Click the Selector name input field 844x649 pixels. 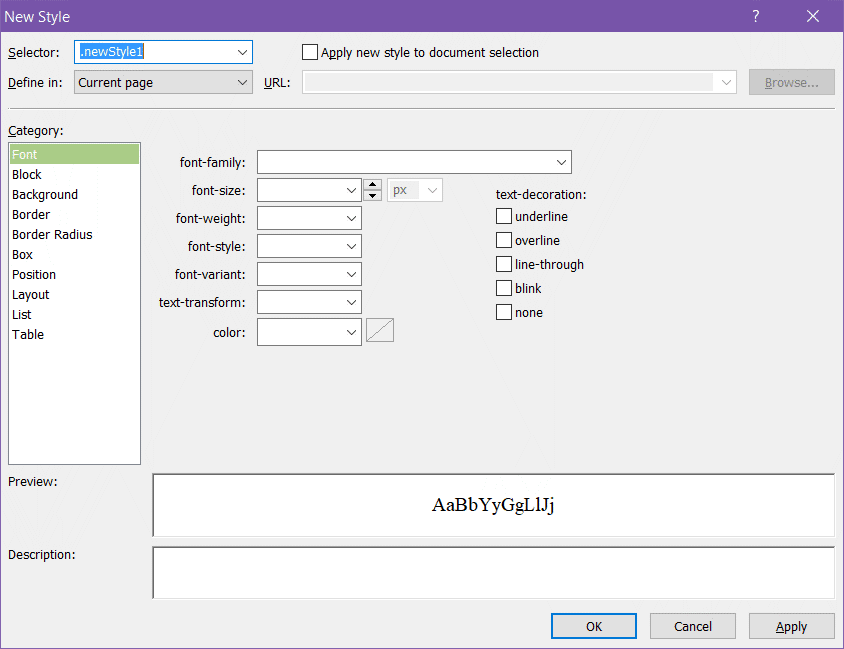point(155,53)
